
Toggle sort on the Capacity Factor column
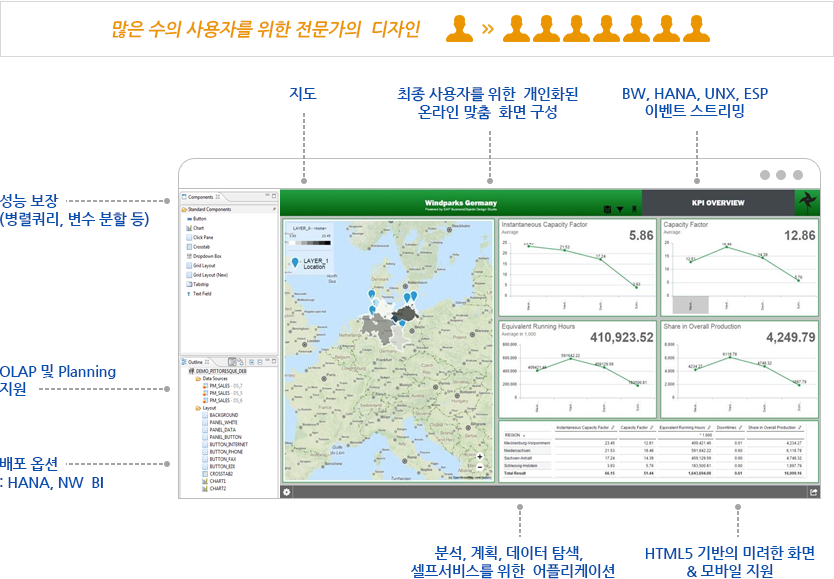tap(649, 428)
